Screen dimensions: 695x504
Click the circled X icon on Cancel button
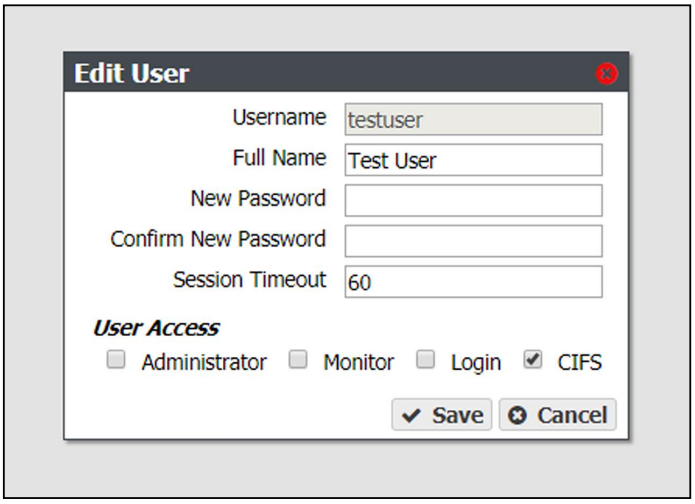(517, 415)
